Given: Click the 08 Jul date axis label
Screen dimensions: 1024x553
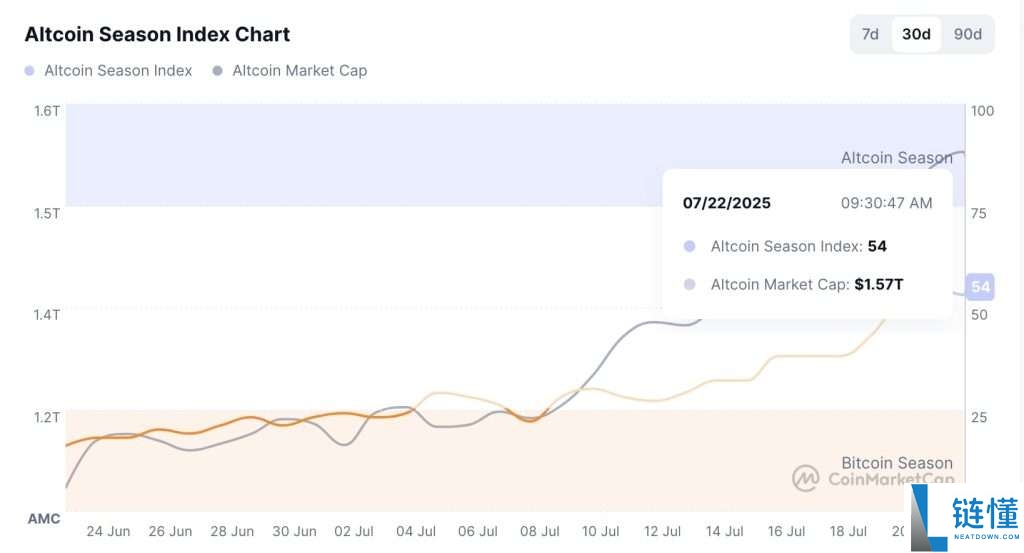Looking at the screenshot, I should tap(539, 531).
